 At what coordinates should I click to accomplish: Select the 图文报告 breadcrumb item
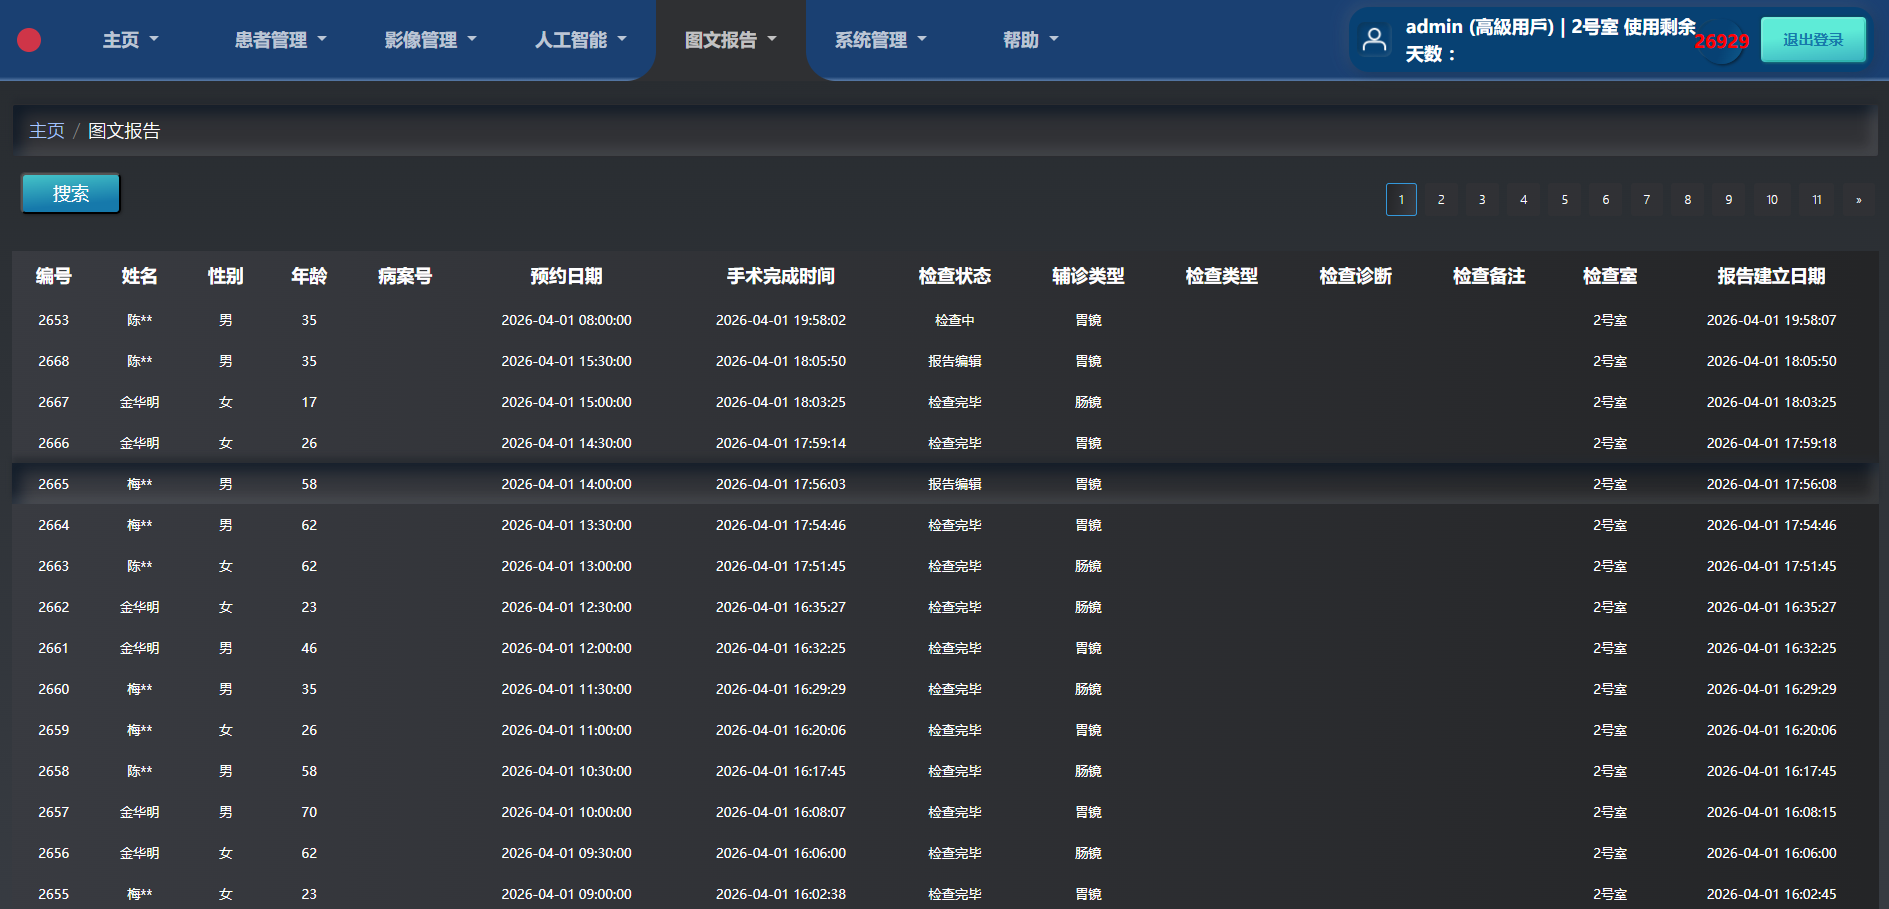point(124,131)
